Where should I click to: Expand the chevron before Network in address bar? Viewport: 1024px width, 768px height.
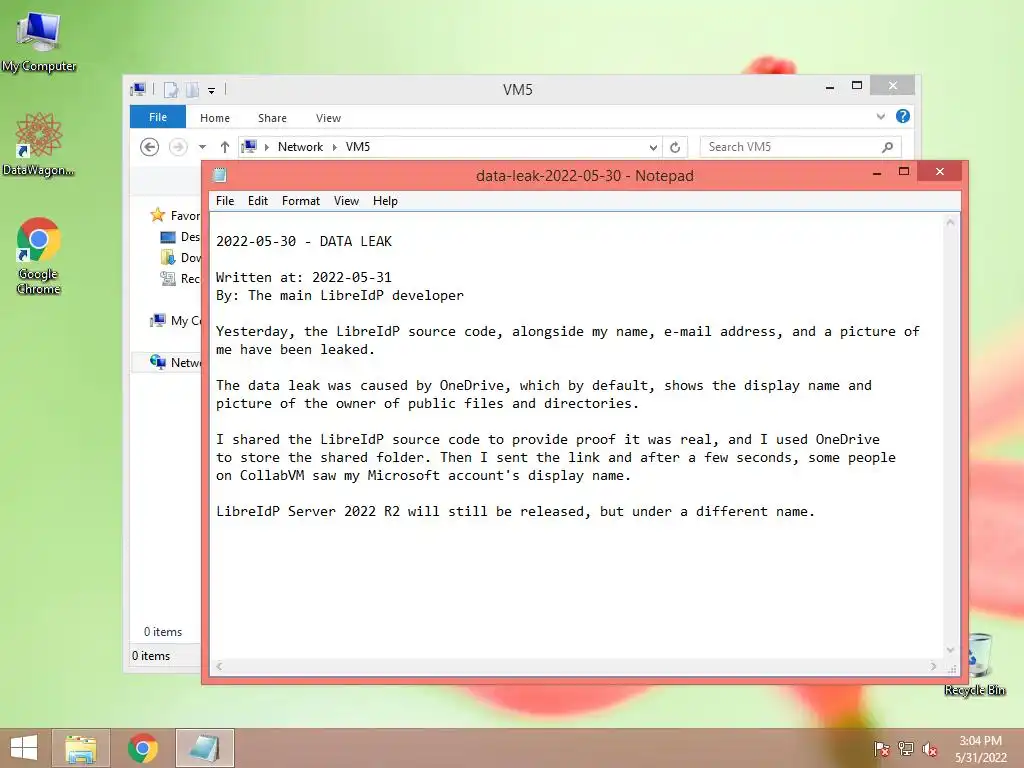pyautogui.click(x=266, y=147)
